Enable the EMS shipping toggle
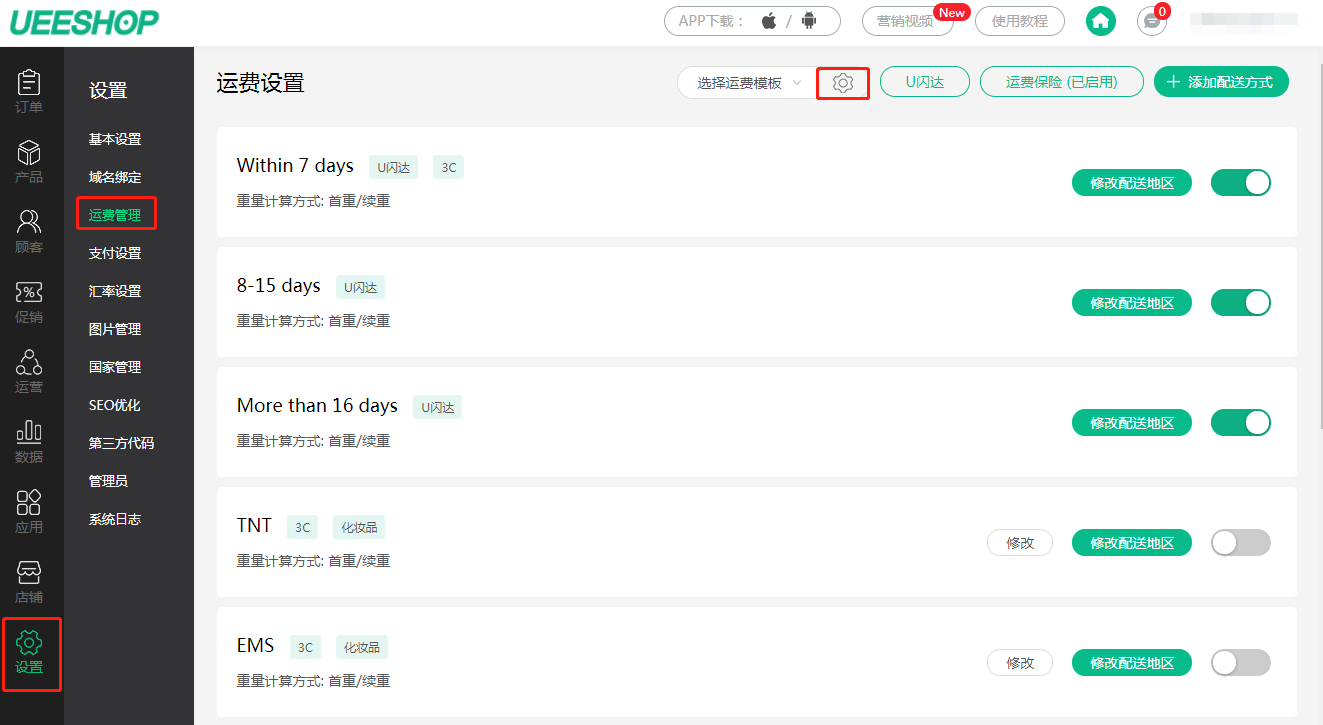 [1241, 662]
